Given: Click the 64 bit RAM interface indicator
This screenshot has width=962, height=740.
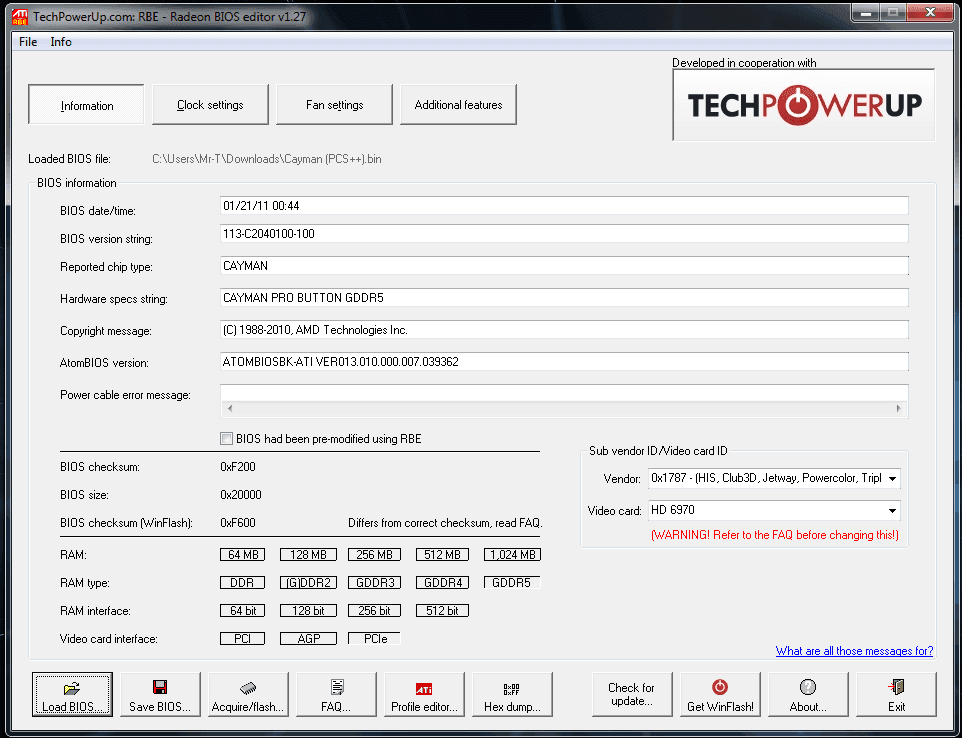Looking at the screenshot, I should [x=242, y=611].
